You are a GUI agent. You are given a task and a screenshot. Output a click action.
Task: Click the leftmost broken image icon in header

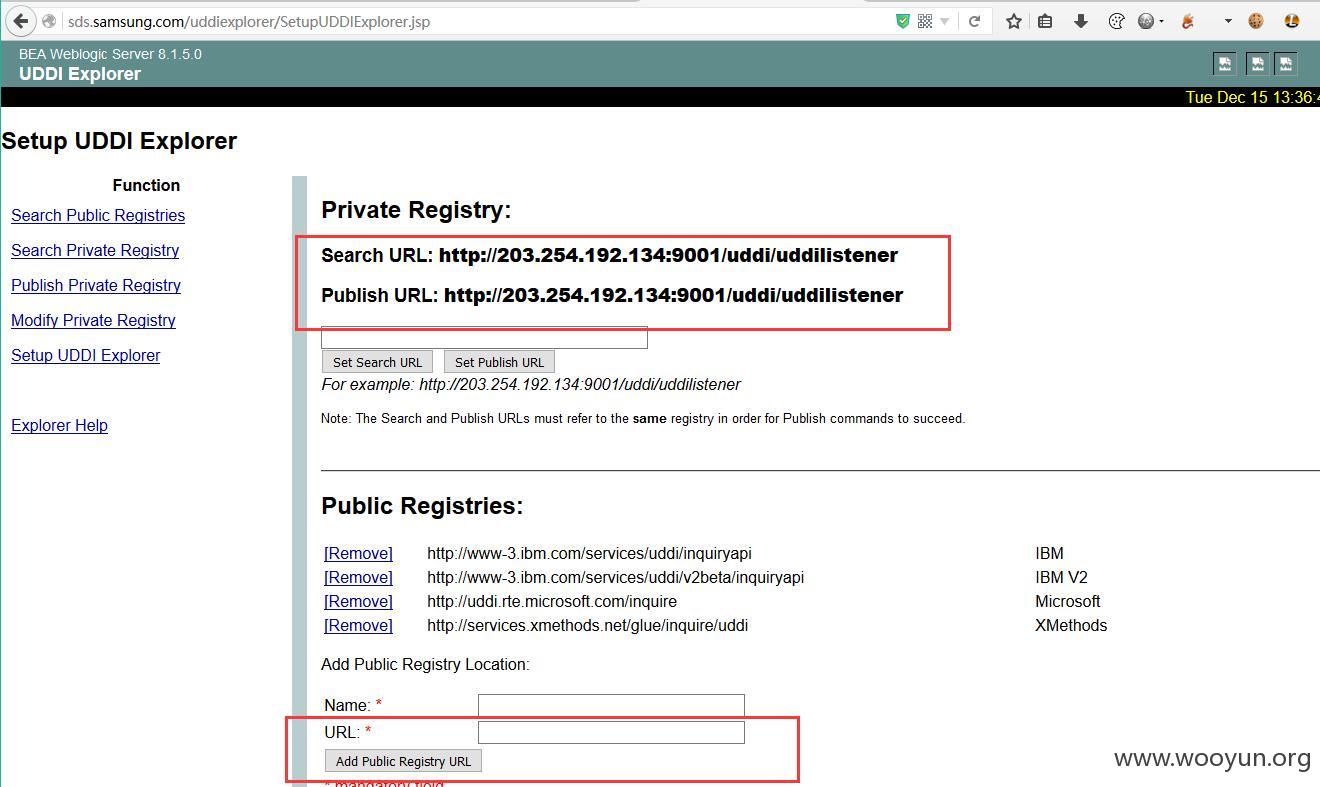click(x=1224, y=64)
